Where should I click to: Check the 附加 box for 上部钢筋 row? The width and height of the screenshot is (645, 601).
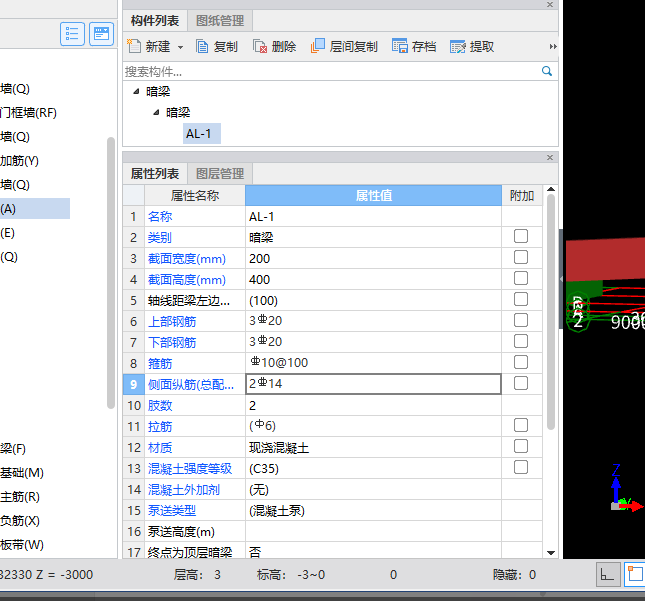click(x=521, y=320)
